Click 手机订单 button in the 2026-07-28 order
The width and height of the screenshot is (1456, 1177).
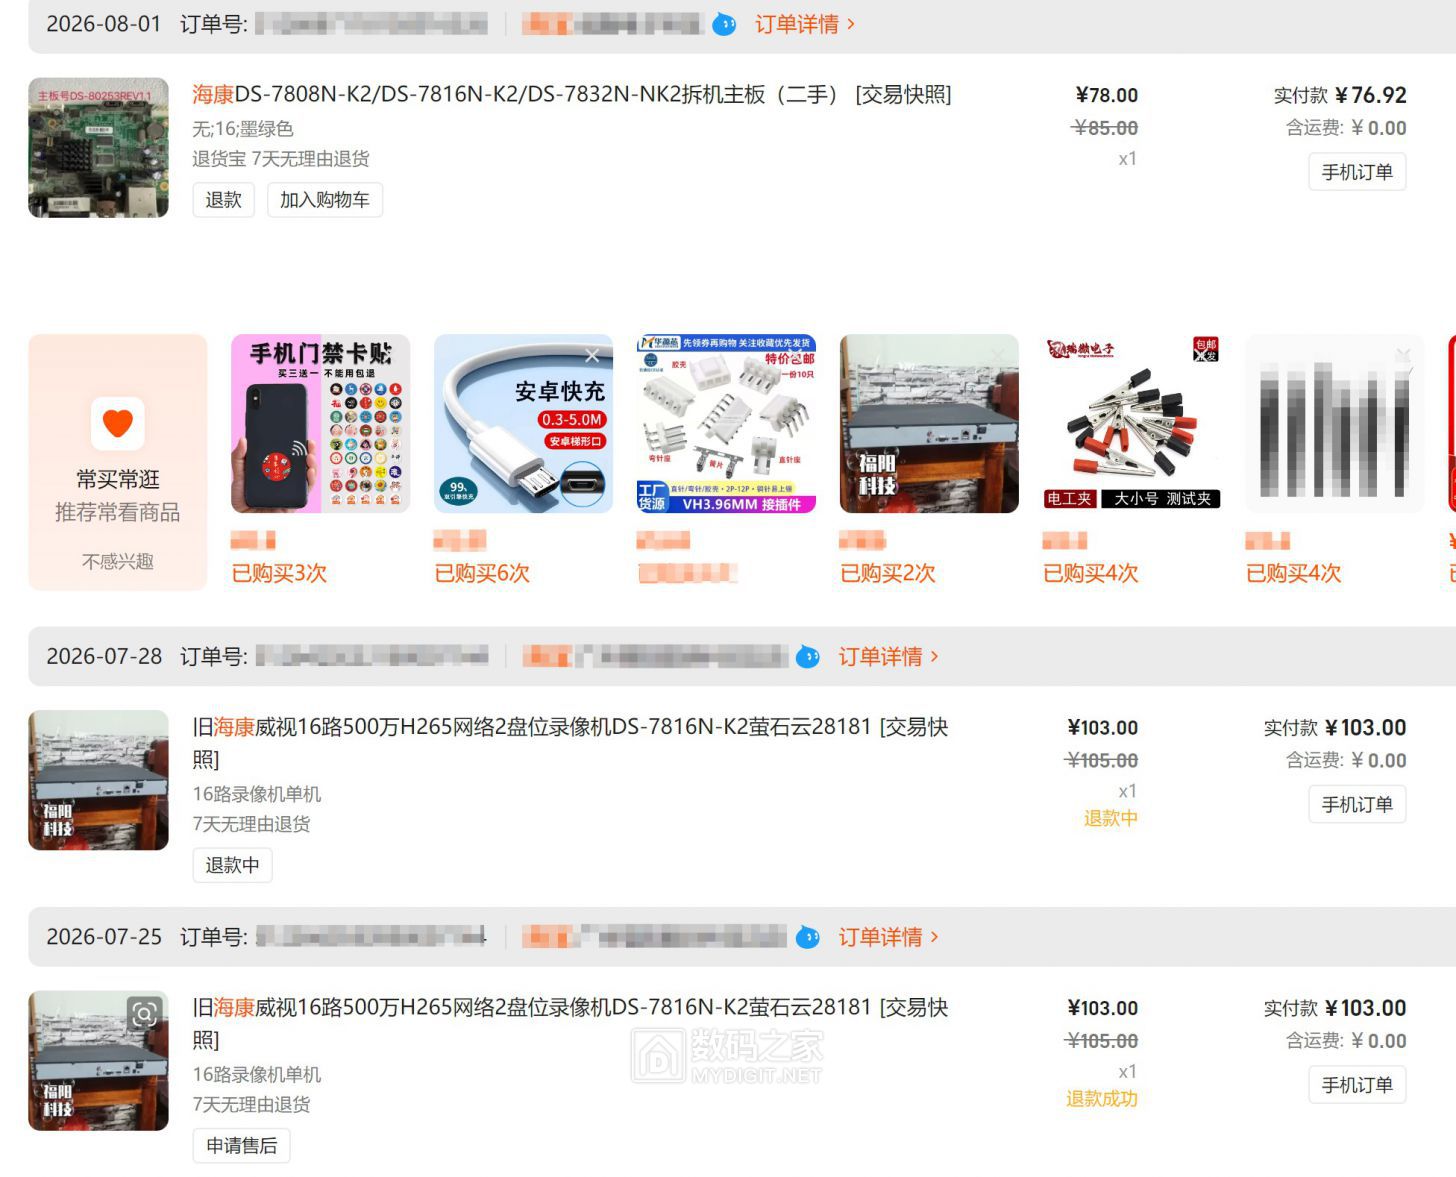(x=1357, y=804)
